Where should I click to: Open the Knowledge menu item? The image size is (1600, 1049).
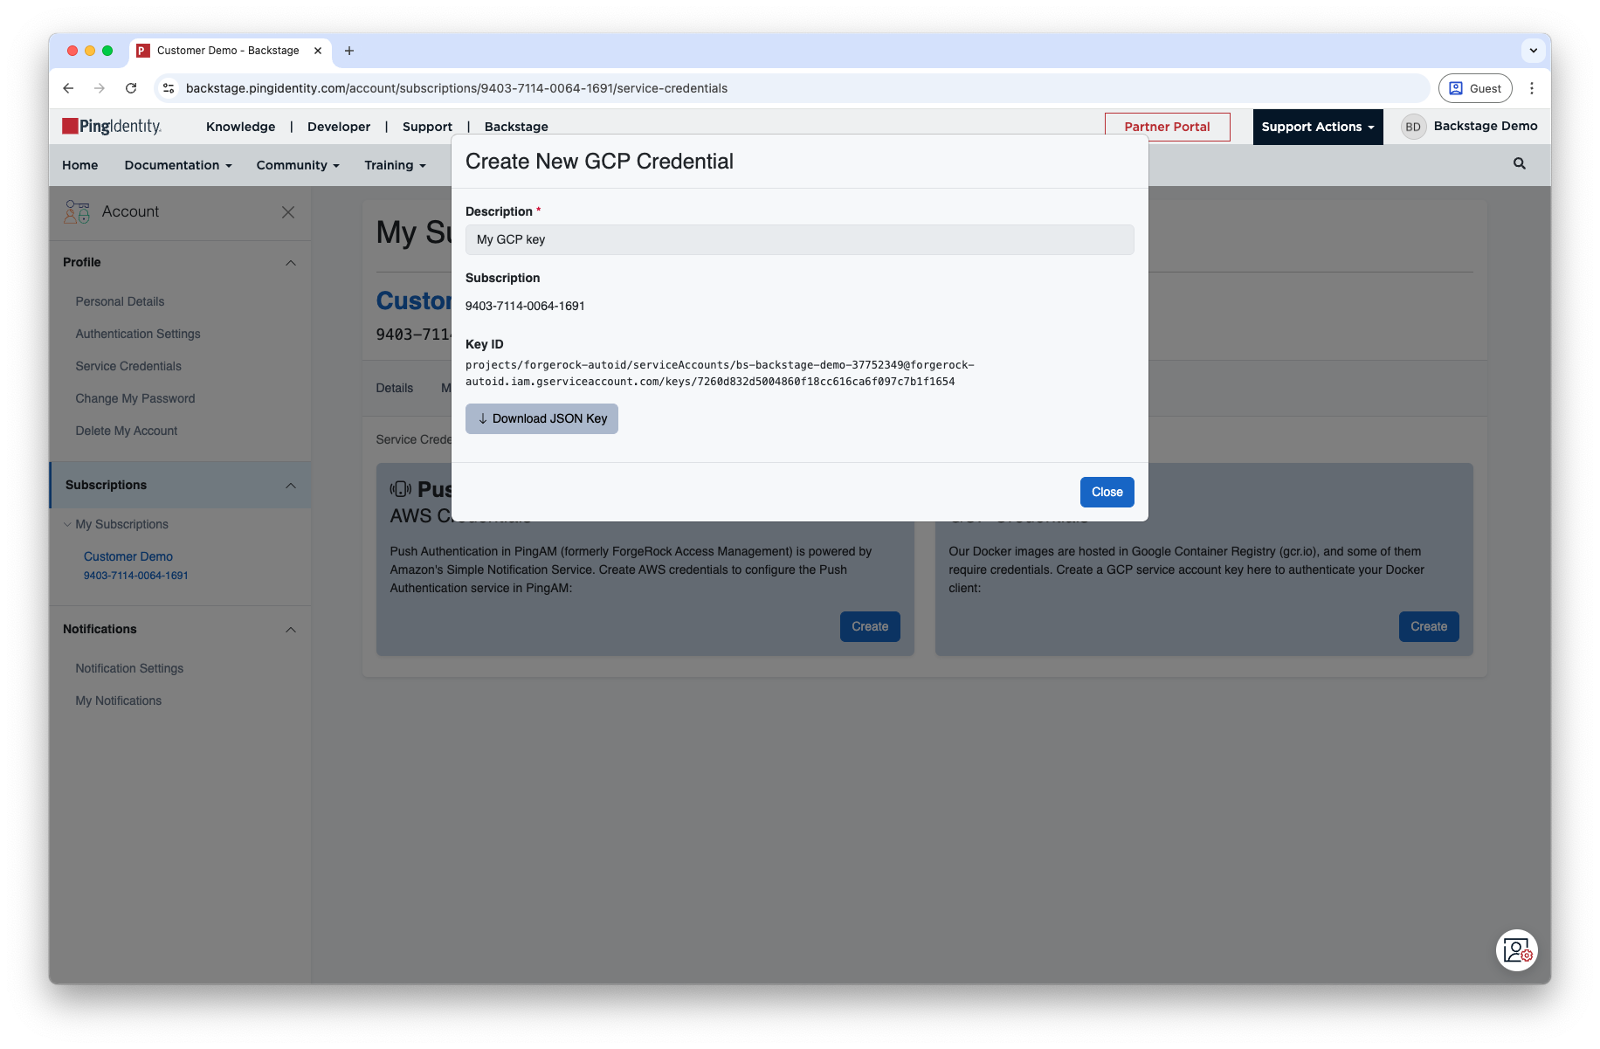(240, 127)
